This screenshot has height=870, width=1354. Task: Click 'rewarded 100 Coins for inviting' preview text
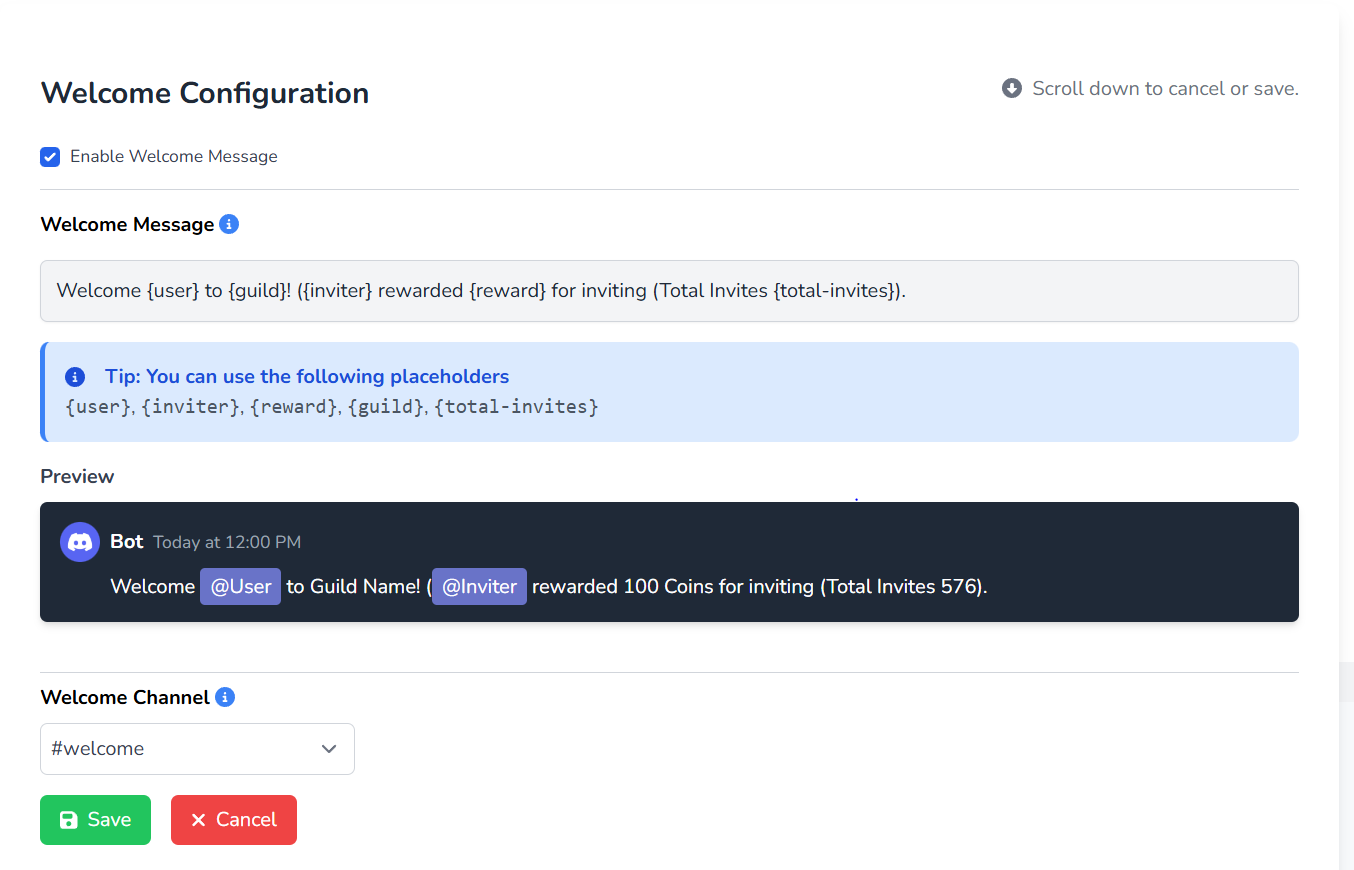(x=673, y=587)
